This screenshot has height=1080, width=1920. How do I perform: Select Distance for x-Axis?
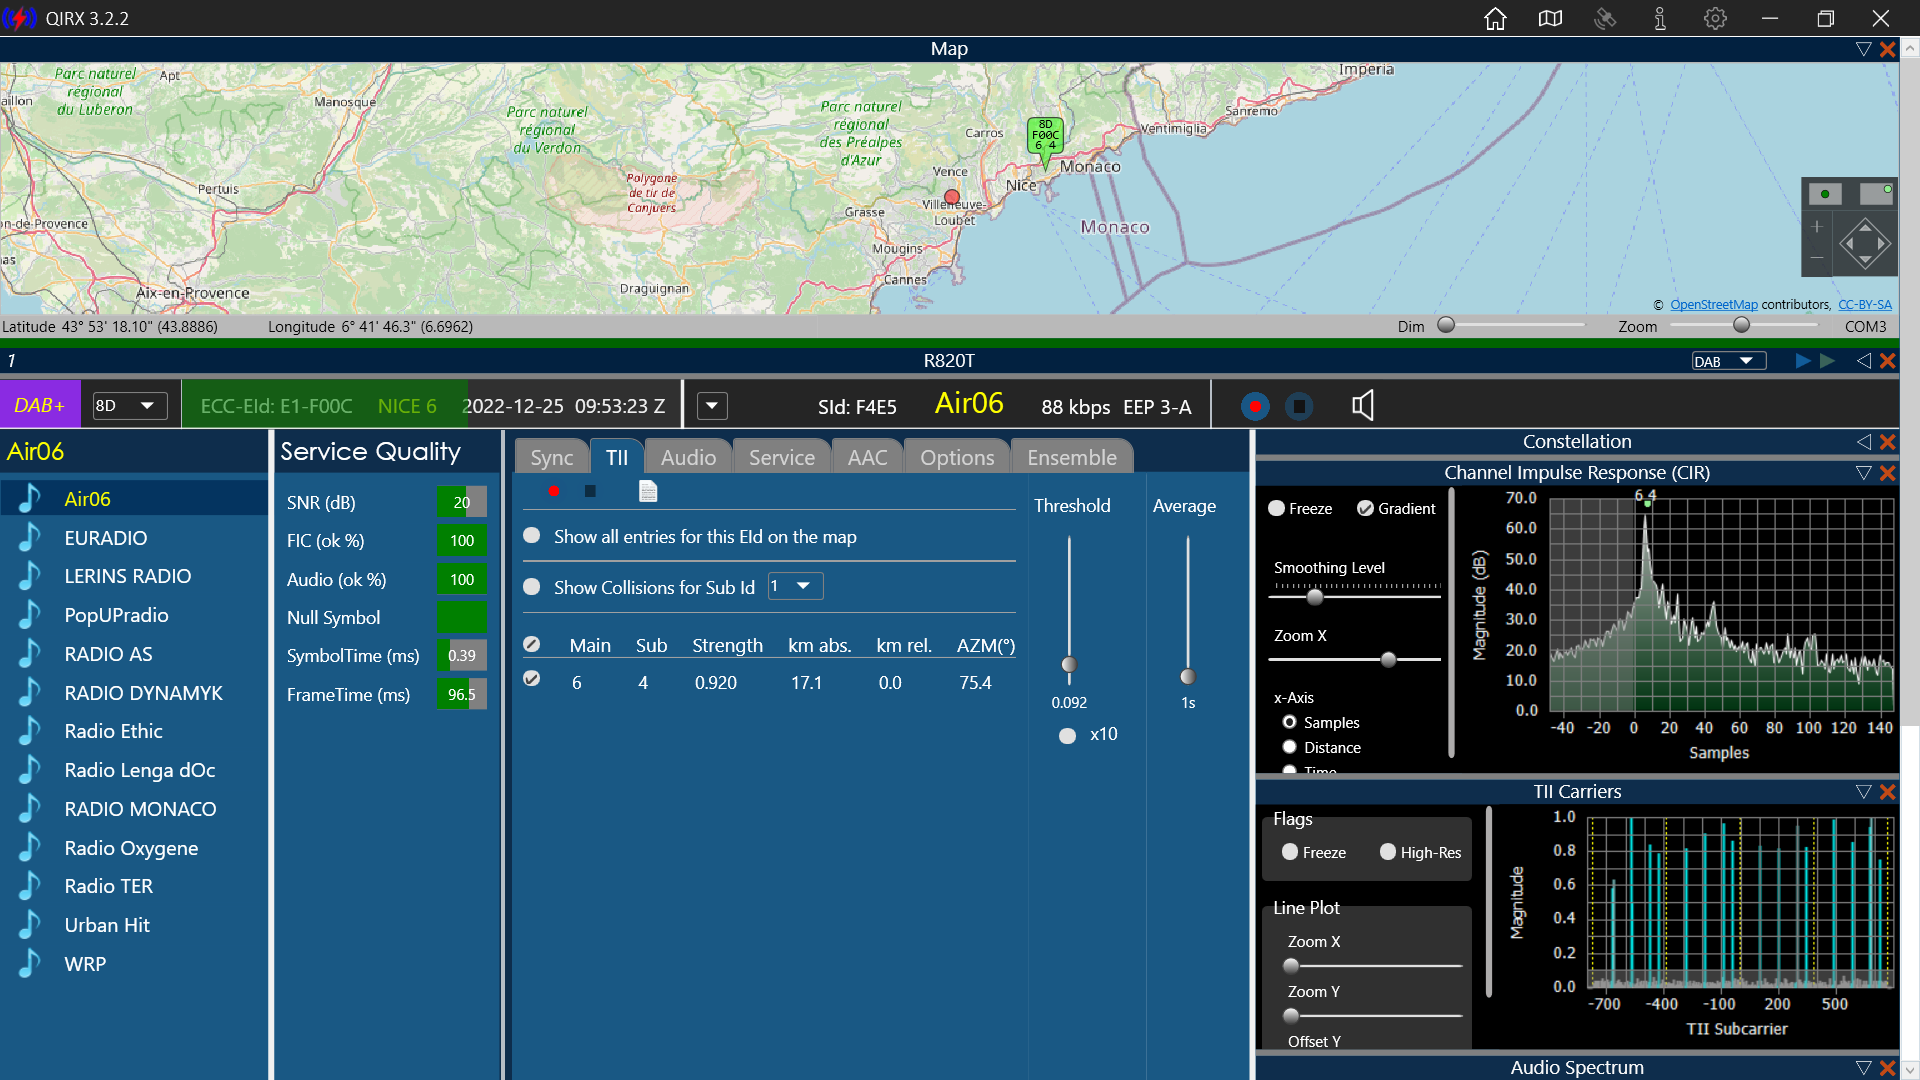[x=1290, y=747]
